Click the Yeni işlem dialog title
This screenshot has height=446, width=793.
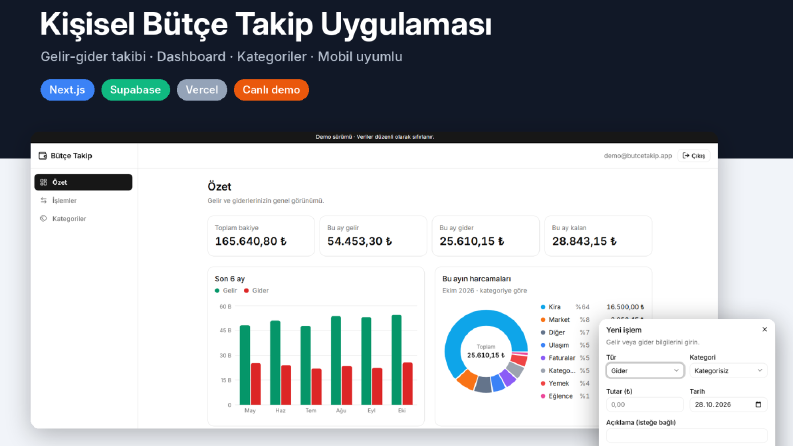(x=624, y=330)
